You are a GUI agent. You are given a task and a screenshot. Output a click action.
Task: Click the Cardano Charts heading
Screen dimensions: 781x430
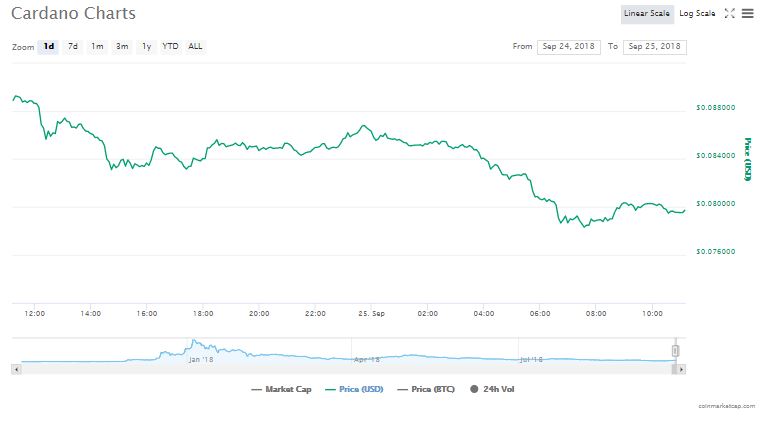(73, 13)
